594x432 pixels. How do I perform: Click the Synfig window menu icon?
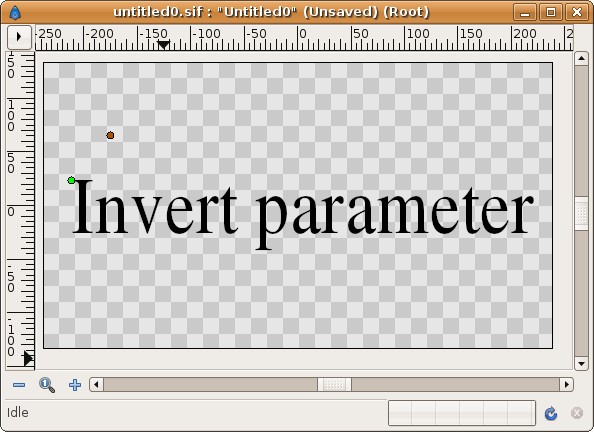click(15, 13)
